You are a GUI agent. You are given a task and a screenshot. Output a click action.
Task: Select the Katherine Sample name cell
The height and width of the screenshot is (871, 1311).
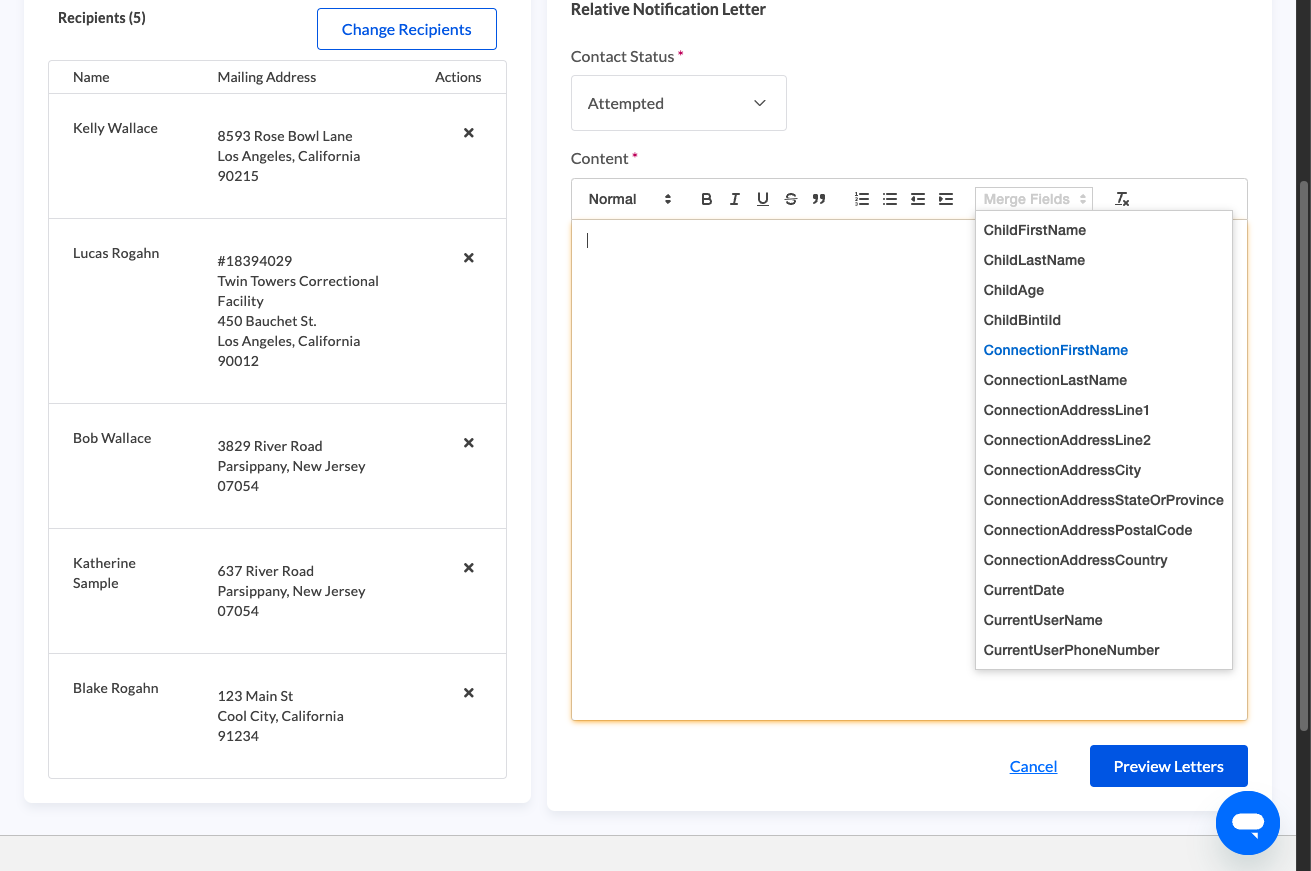click(x=104, y=573)
